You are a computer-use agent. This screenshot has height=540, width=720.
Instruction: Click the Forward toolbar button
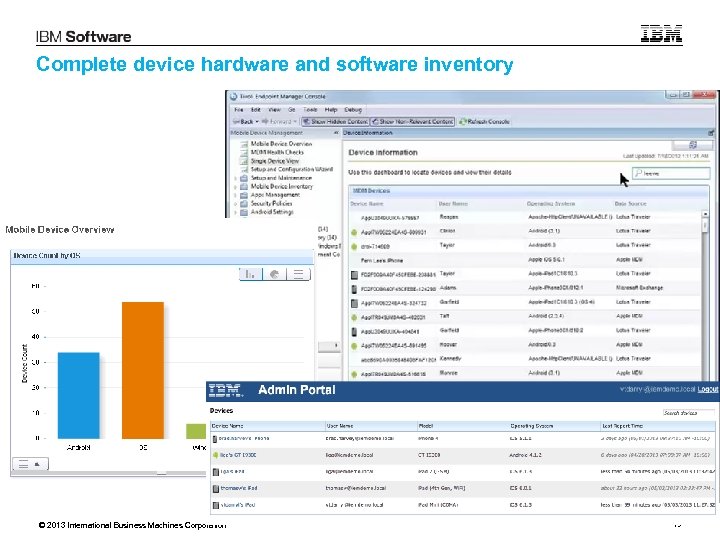pyautogui.click(x=279, y=121)
